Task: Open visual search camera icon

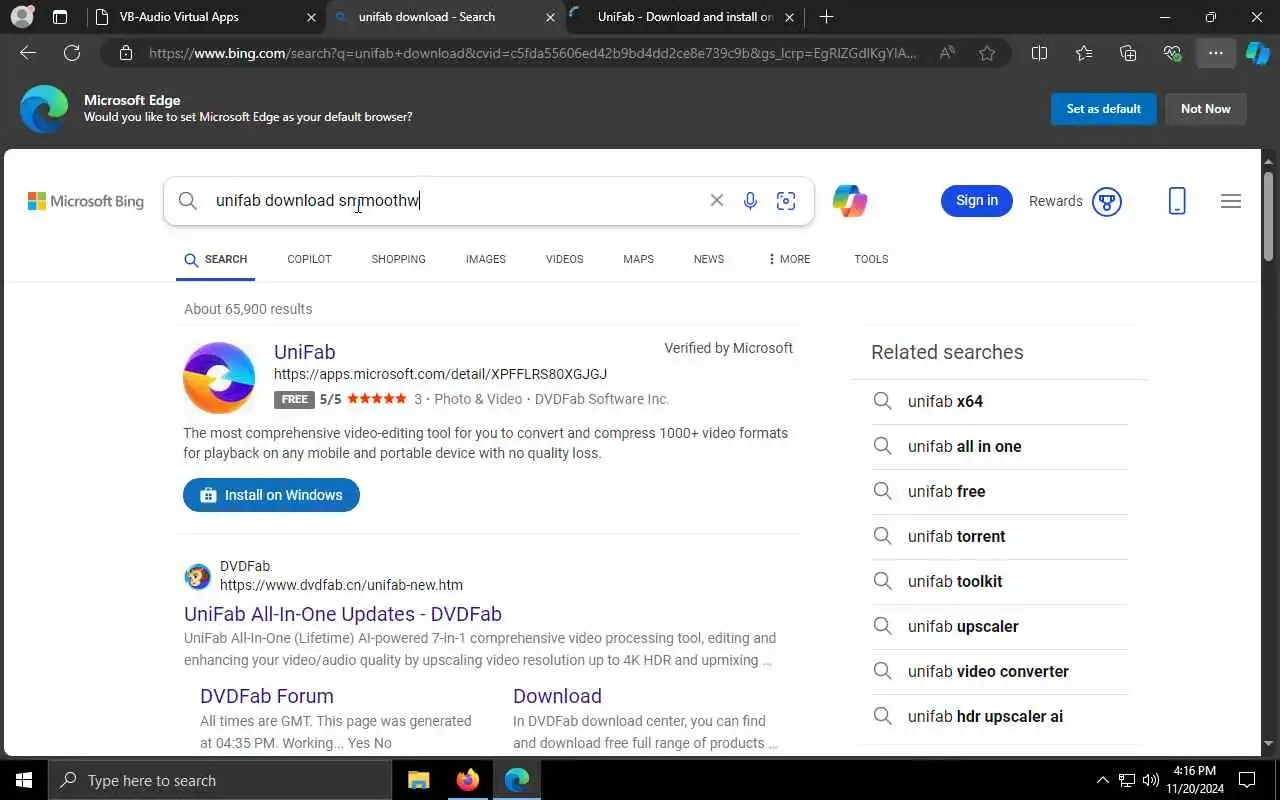Action: point(786,201)
